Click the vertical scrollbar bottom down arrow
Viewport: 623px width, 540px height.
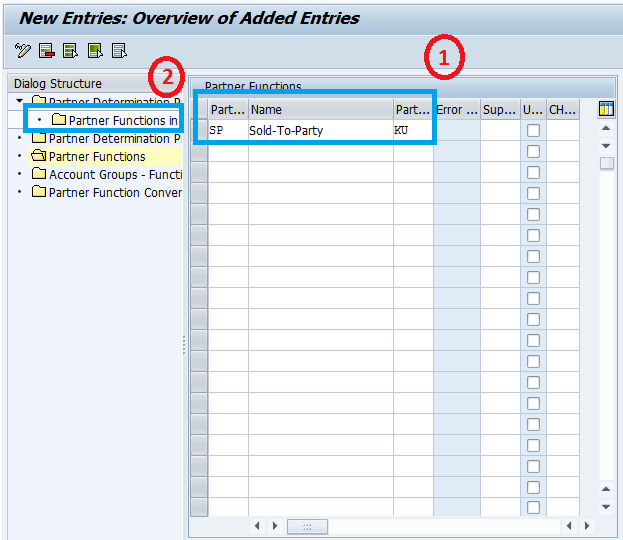pos(605,507)
